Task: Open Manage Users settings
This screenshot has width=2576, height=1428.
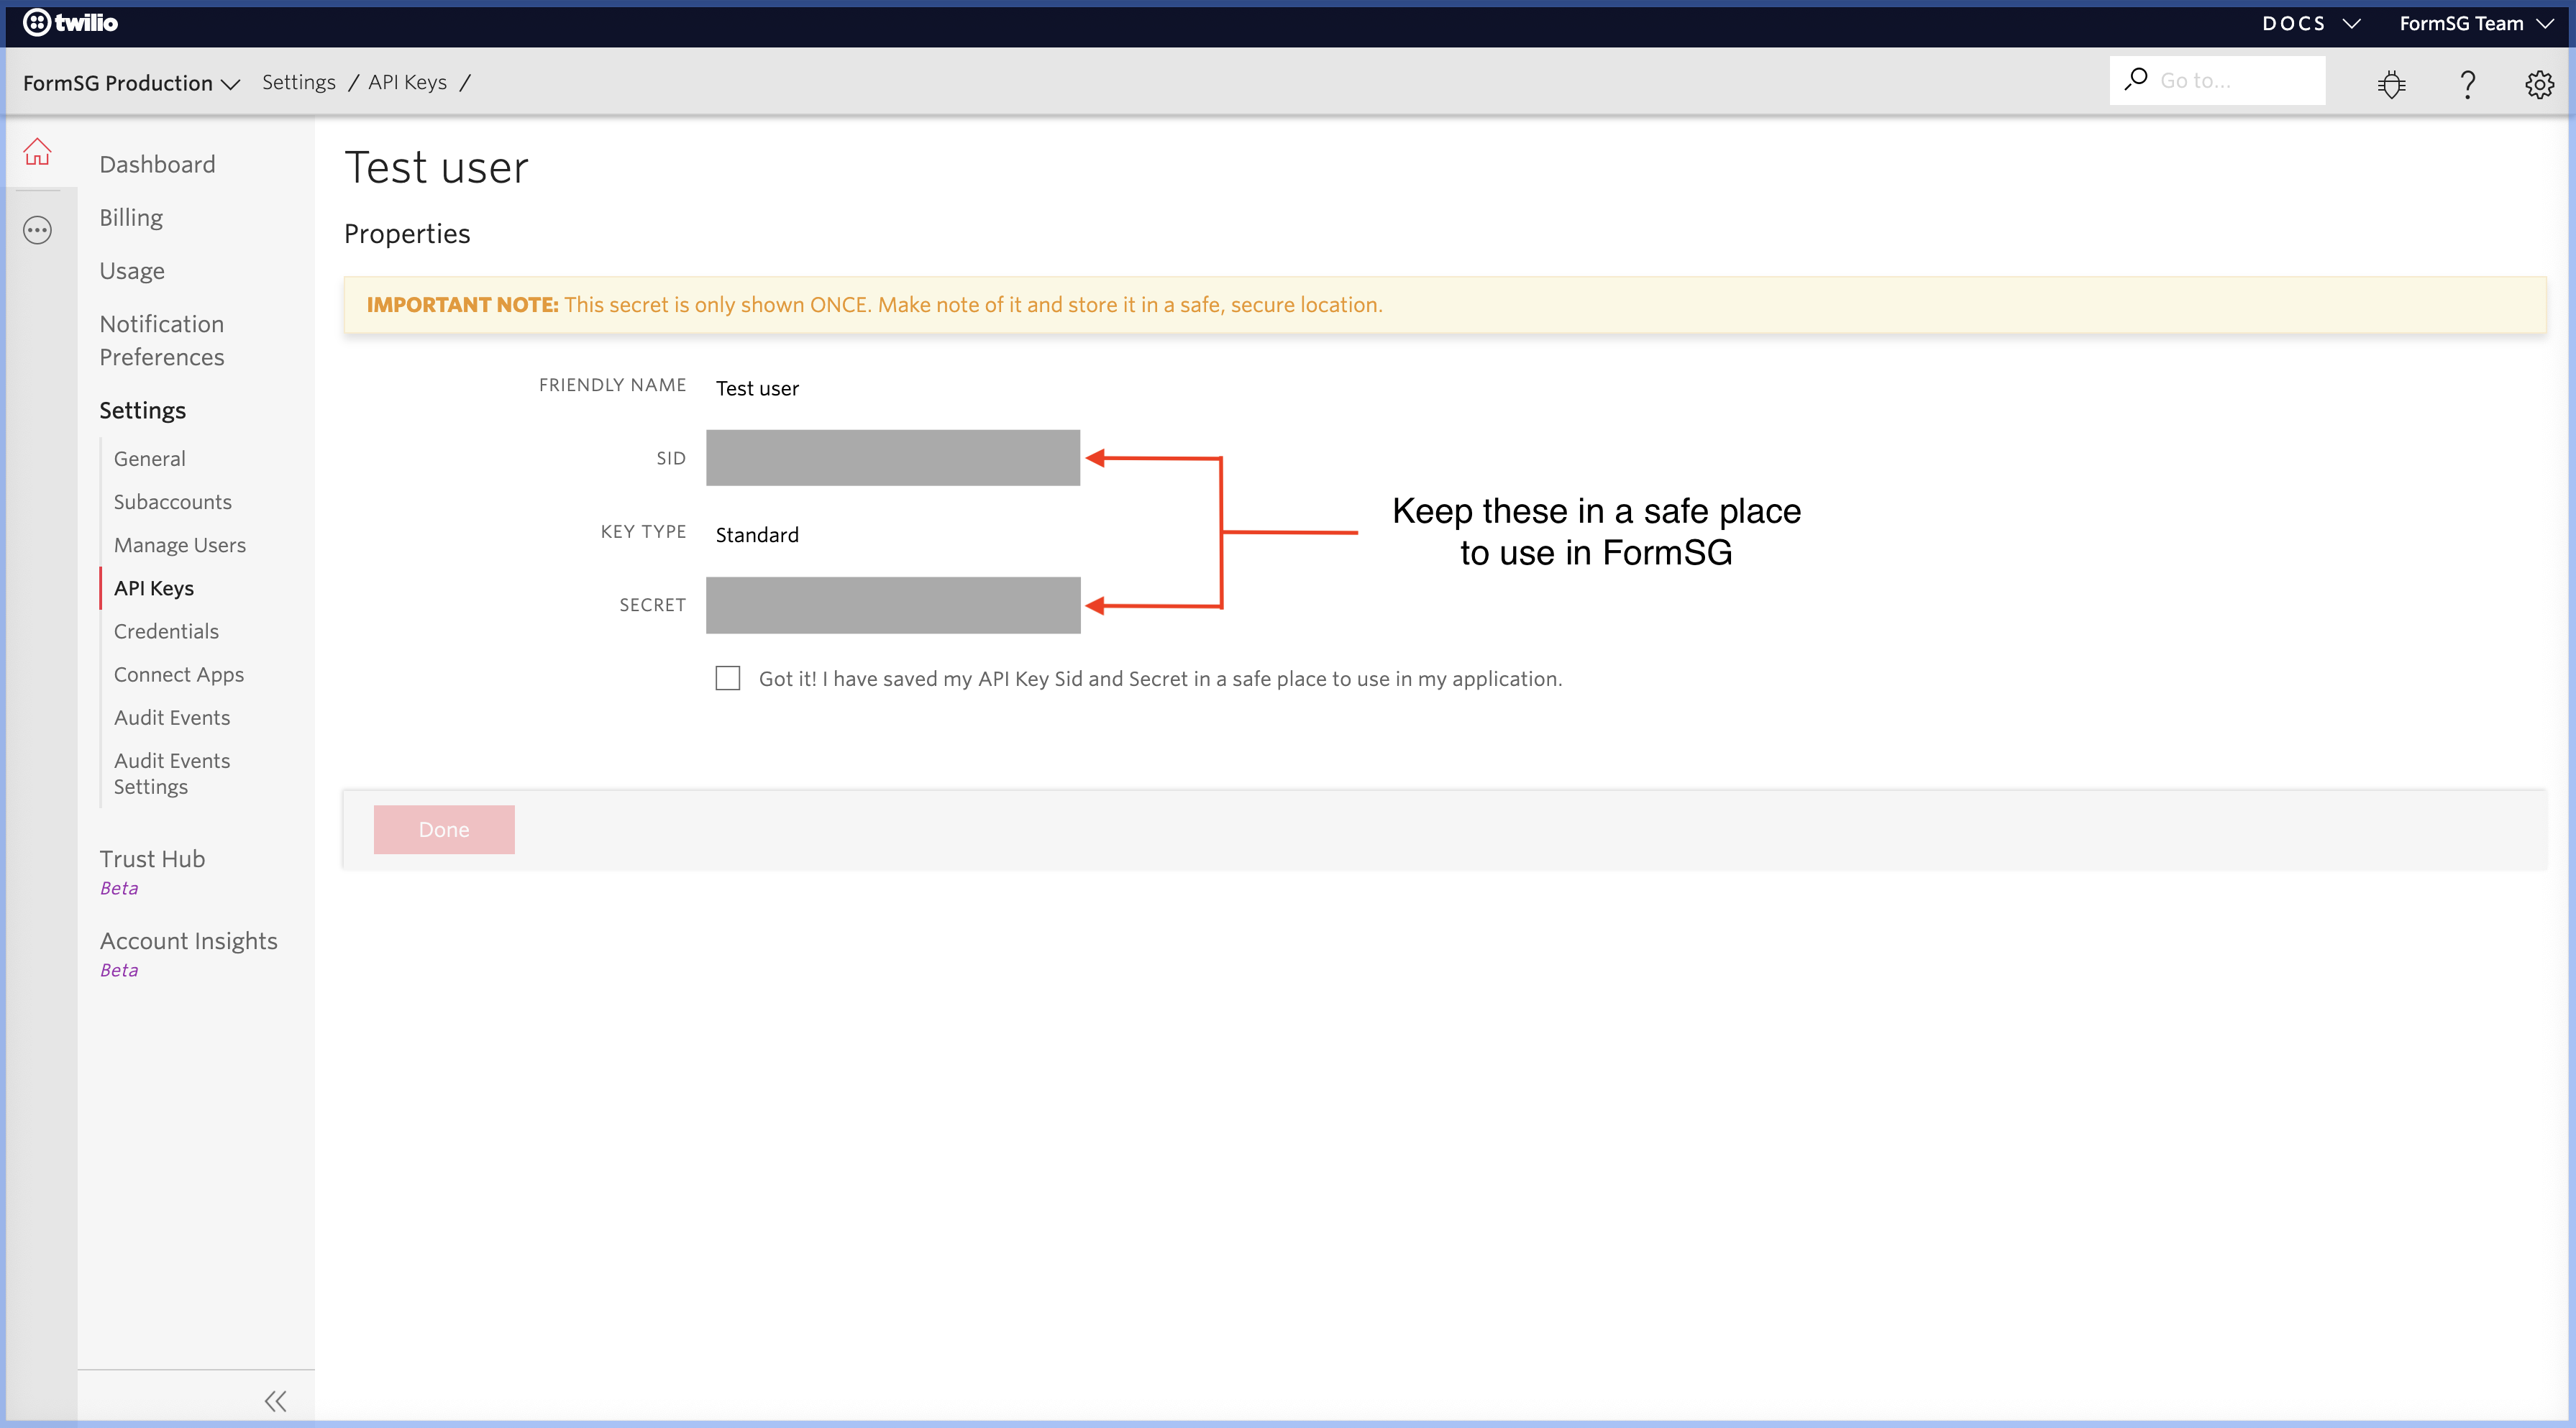Action: [x=180, y=544]
